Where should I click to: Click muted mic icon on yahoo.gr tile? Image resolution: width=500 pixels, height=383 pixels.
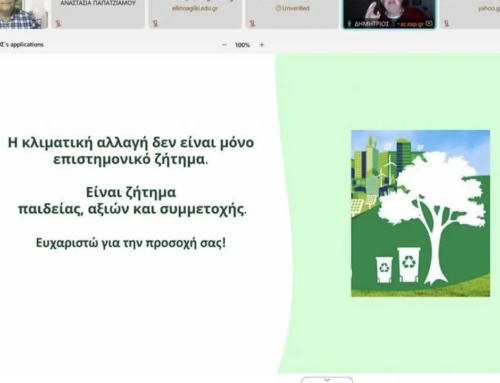(x=446, y=23)
